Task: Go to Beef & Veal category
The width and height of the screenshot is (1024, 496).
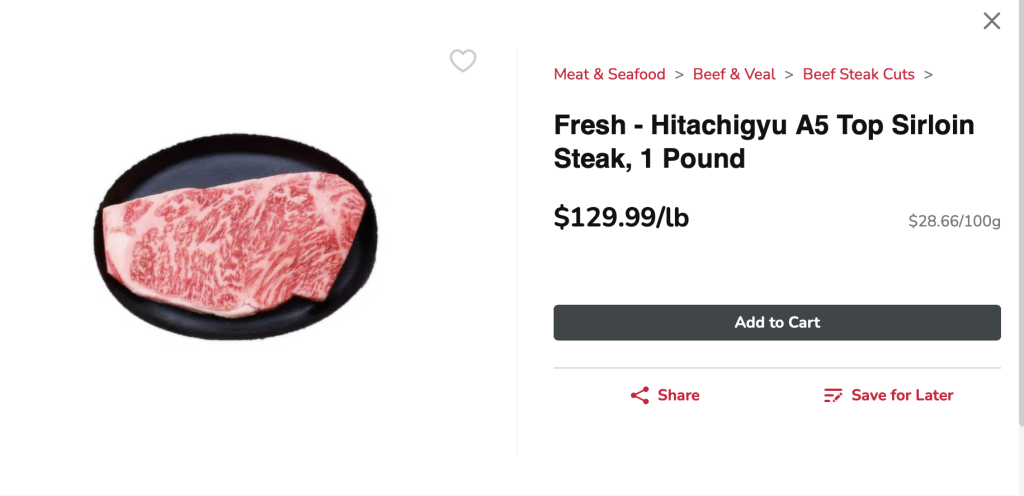Action: point(734,74)
